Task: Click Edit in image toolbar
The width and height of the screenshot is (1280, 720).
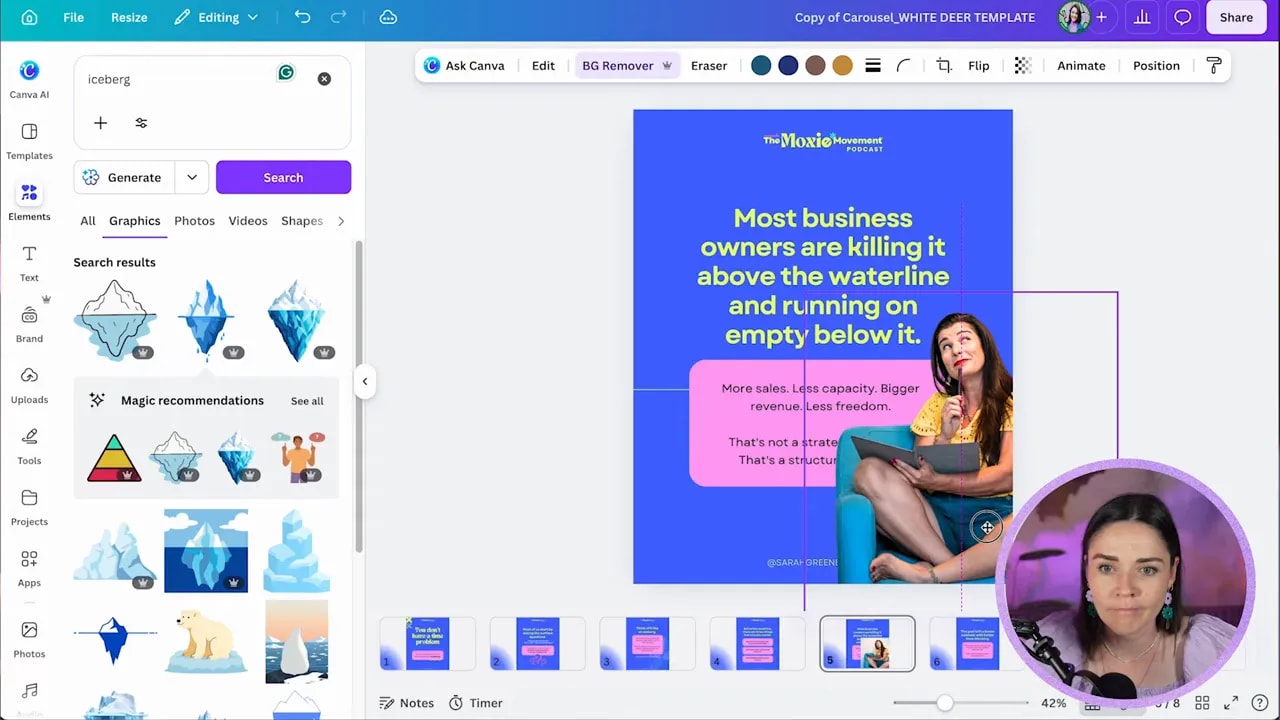Action: 543,66
